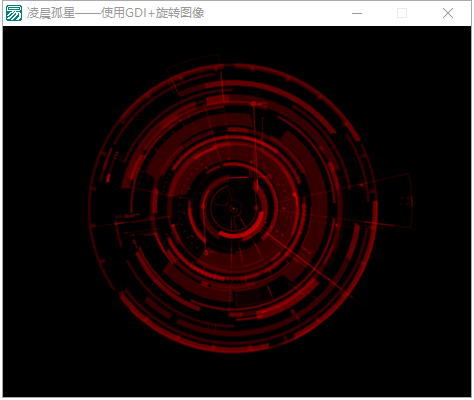Click the small ring node at the lower left spoke
The image size is (474, 400).
pyautogui.click(x=206, y=253)
